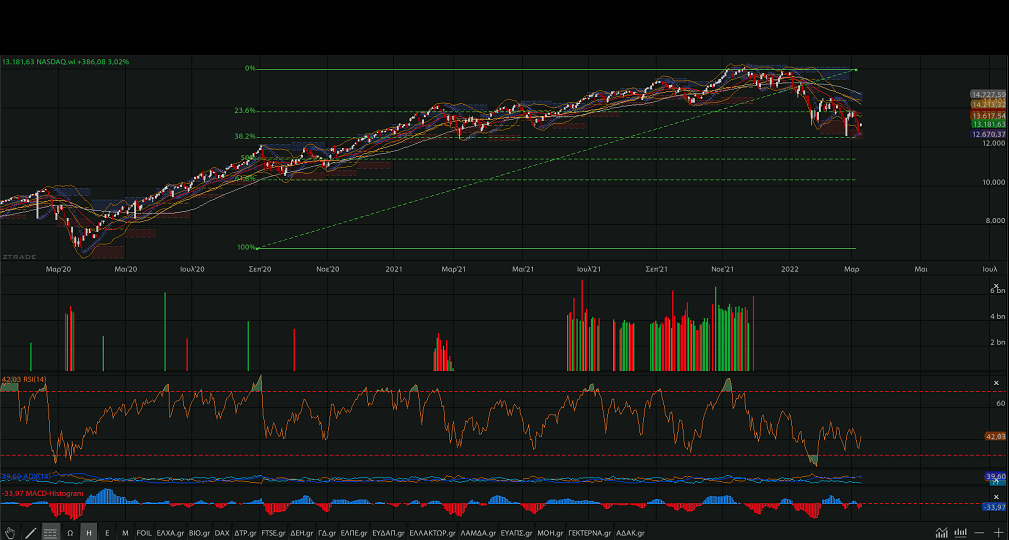This screenshot has height=540, width=1009.
Task: Click the 10.000 price axis label
Action: click(x=993, y=182)
